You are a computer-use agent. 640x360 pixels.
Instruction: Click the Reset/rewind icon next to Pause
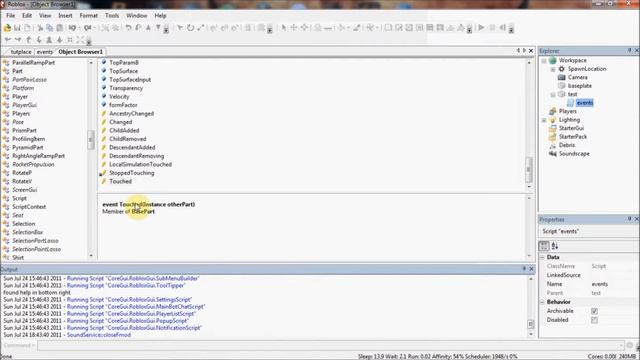coord(502,28)
